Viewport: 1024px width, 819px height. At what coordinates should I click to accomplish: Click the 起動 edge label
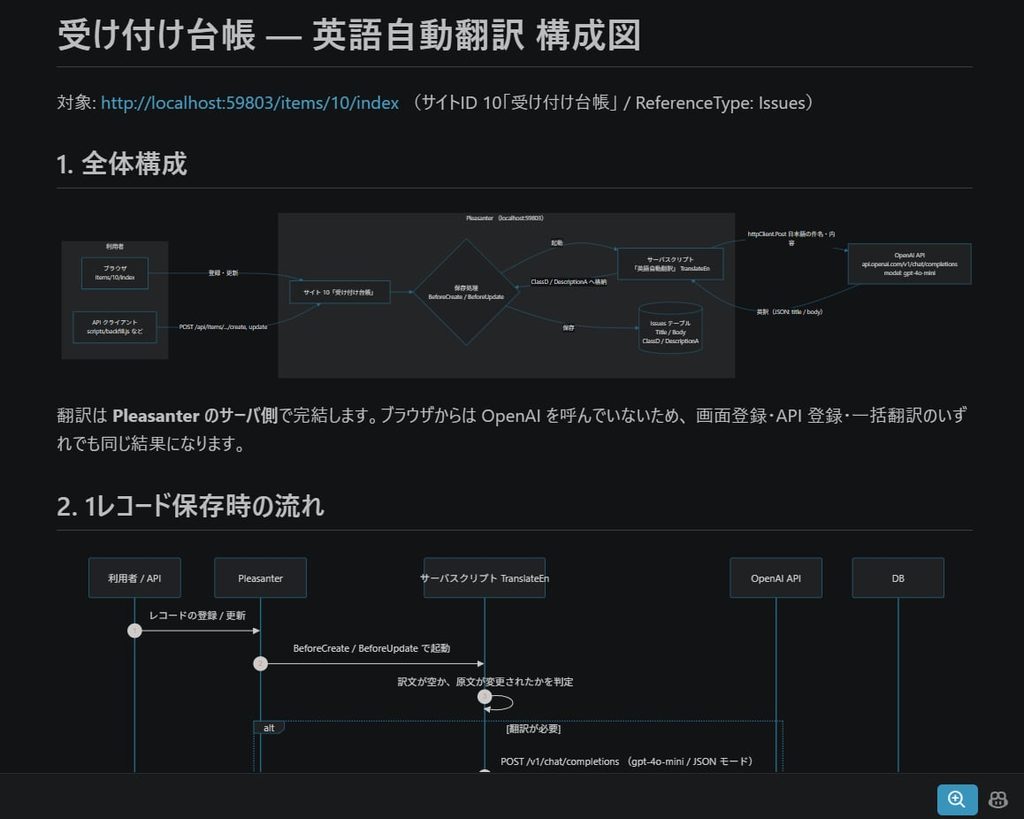(x=556, y=243)
